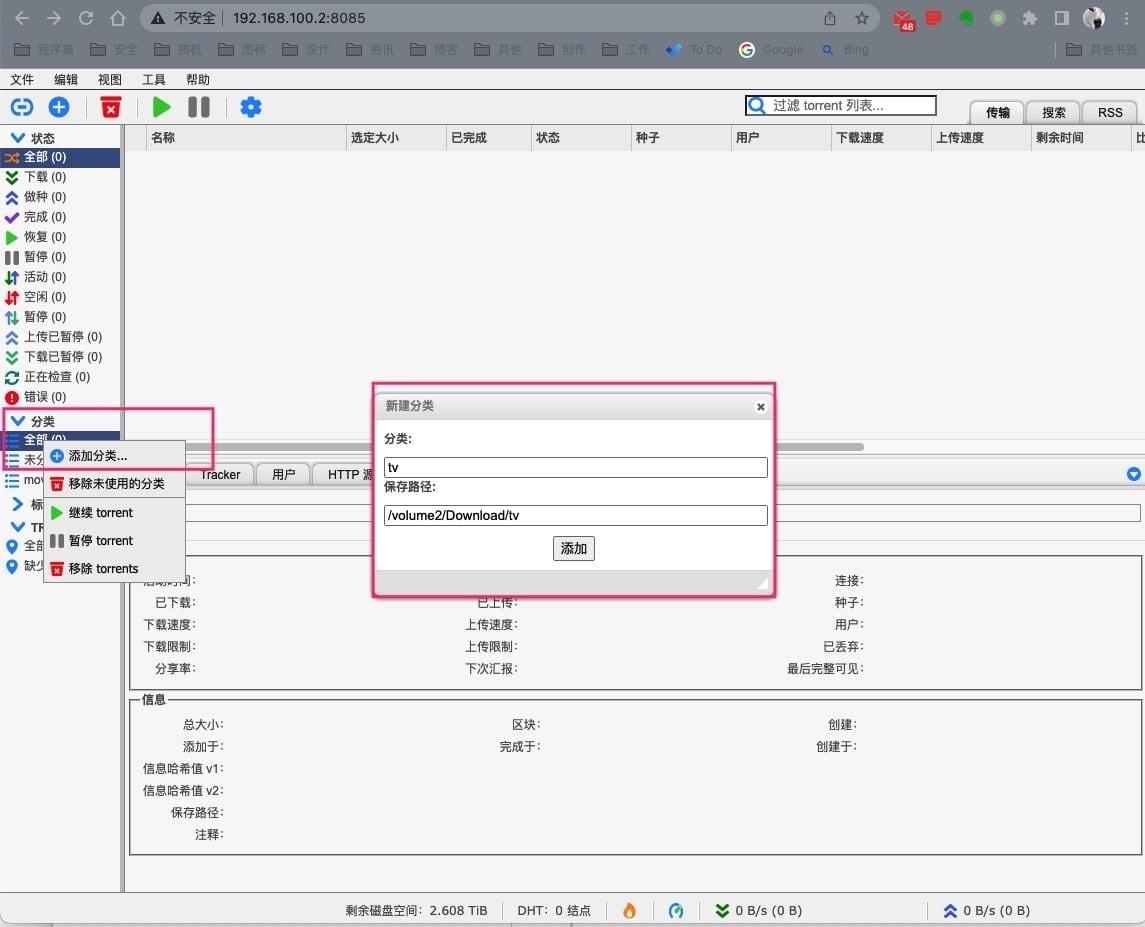Click the add torrent link chain icon
Viewport: 1145px width, 927px height.
click(x=22, y=107)
